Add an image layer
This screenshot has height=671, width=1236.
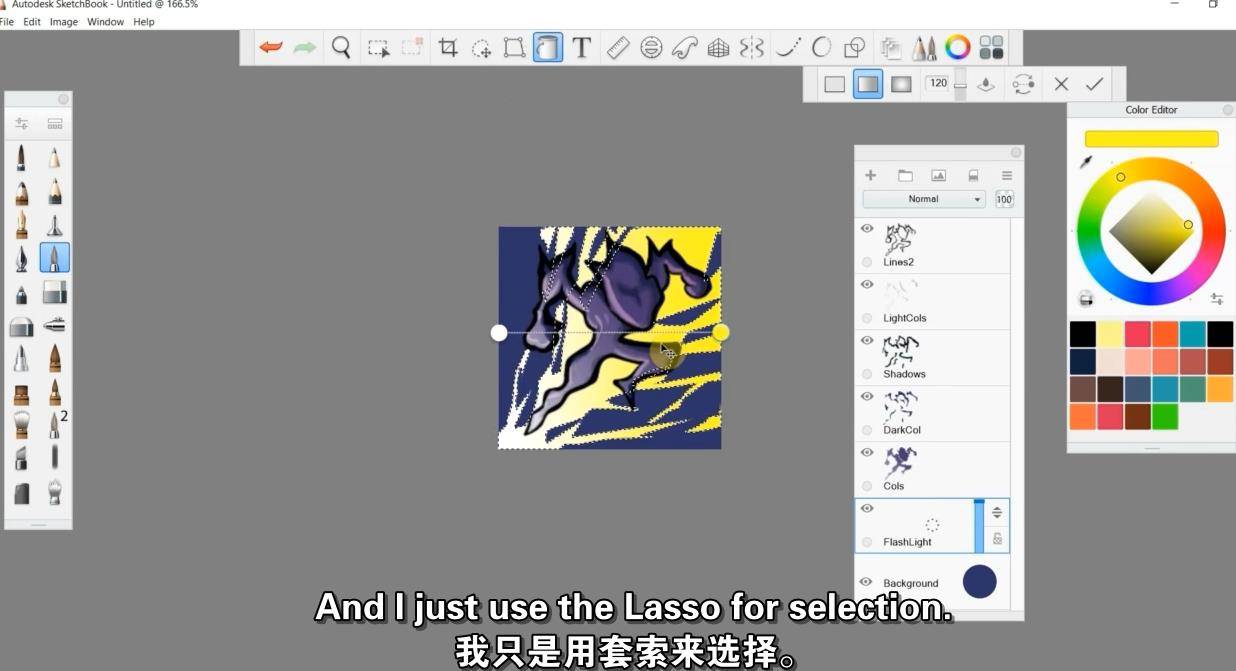(938, 175)
